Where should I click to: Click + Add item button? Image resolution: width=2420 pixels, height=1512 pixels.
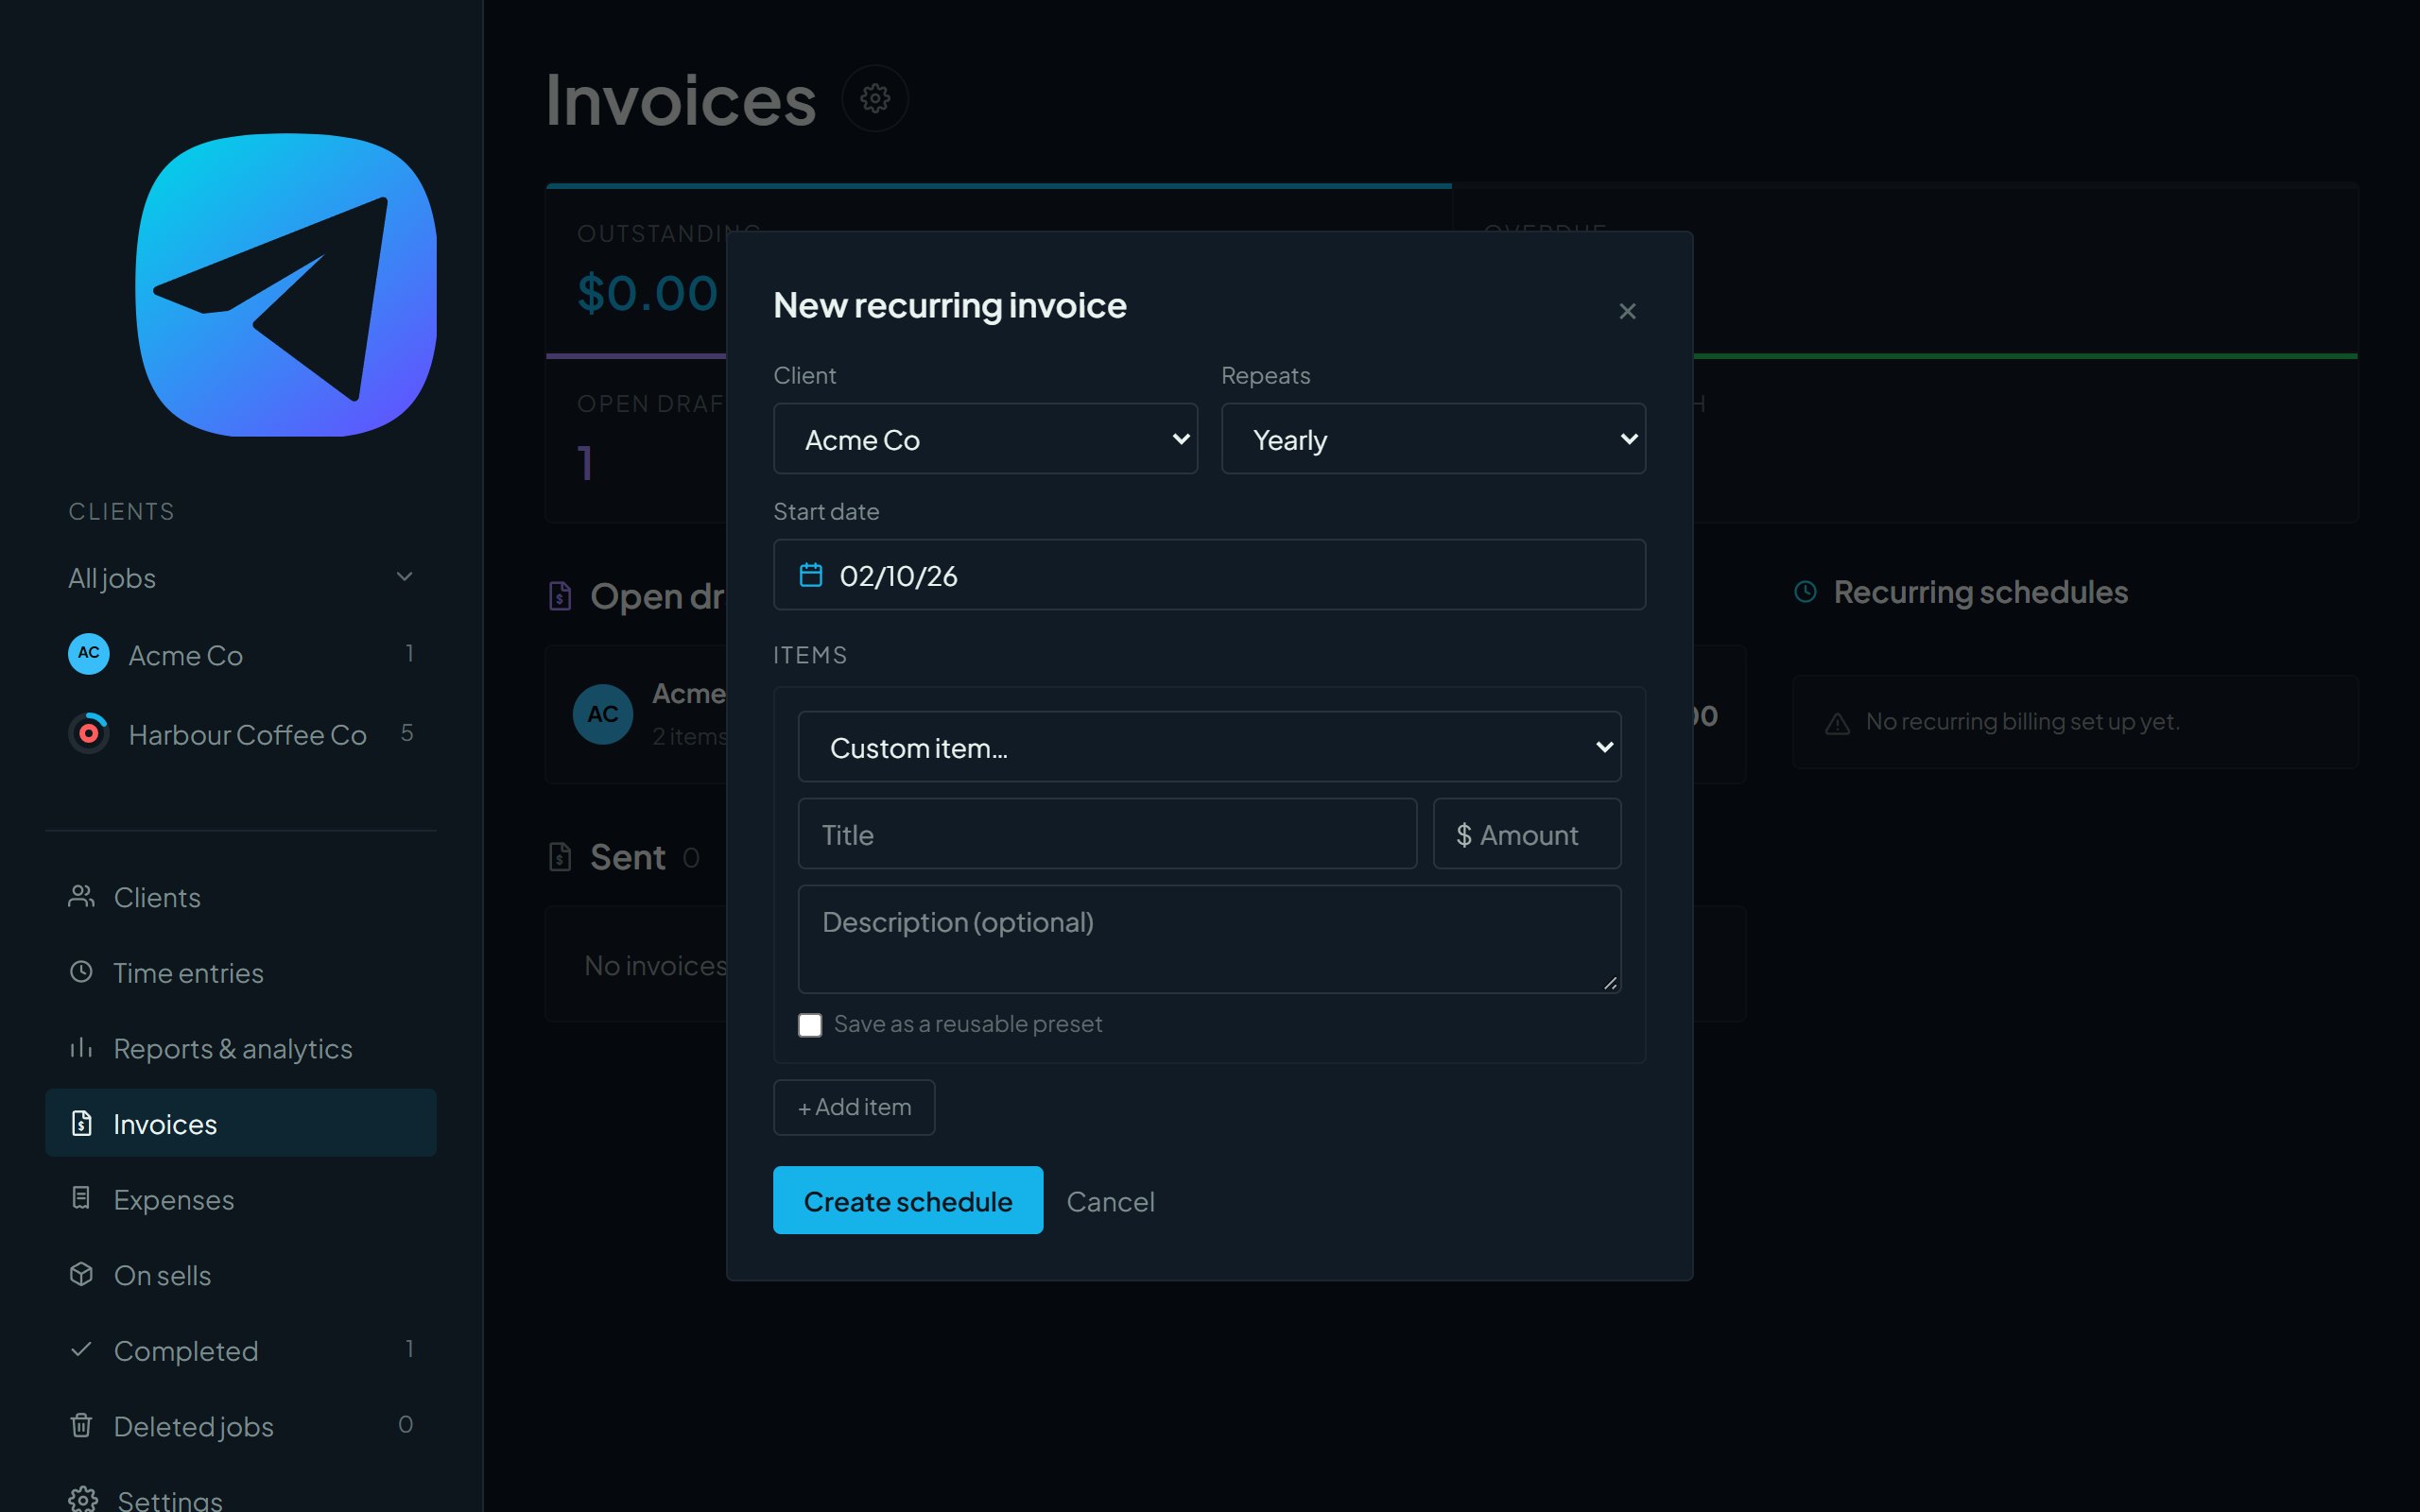tap(854, 1107)
